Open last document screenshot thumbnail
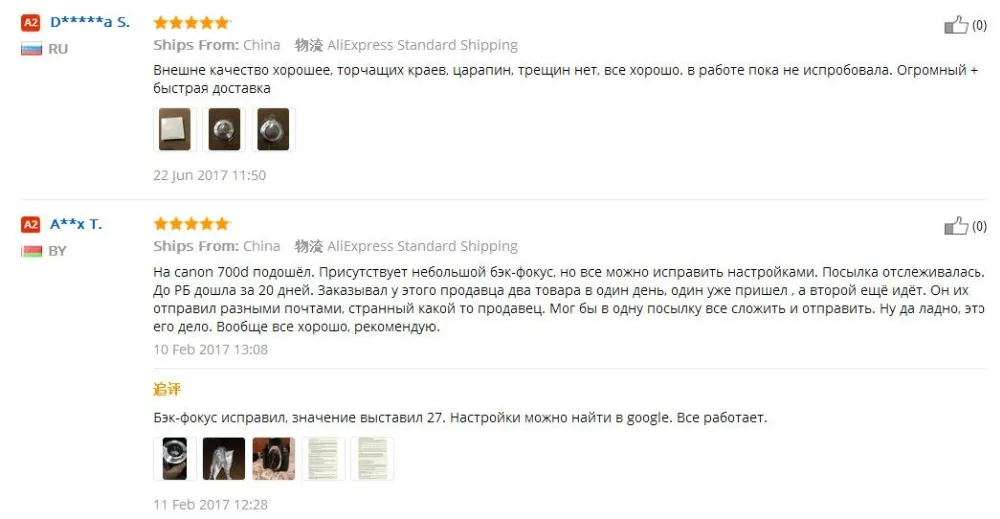The image size is (1000, 519). pyautogui.click(x=373, y=458)
